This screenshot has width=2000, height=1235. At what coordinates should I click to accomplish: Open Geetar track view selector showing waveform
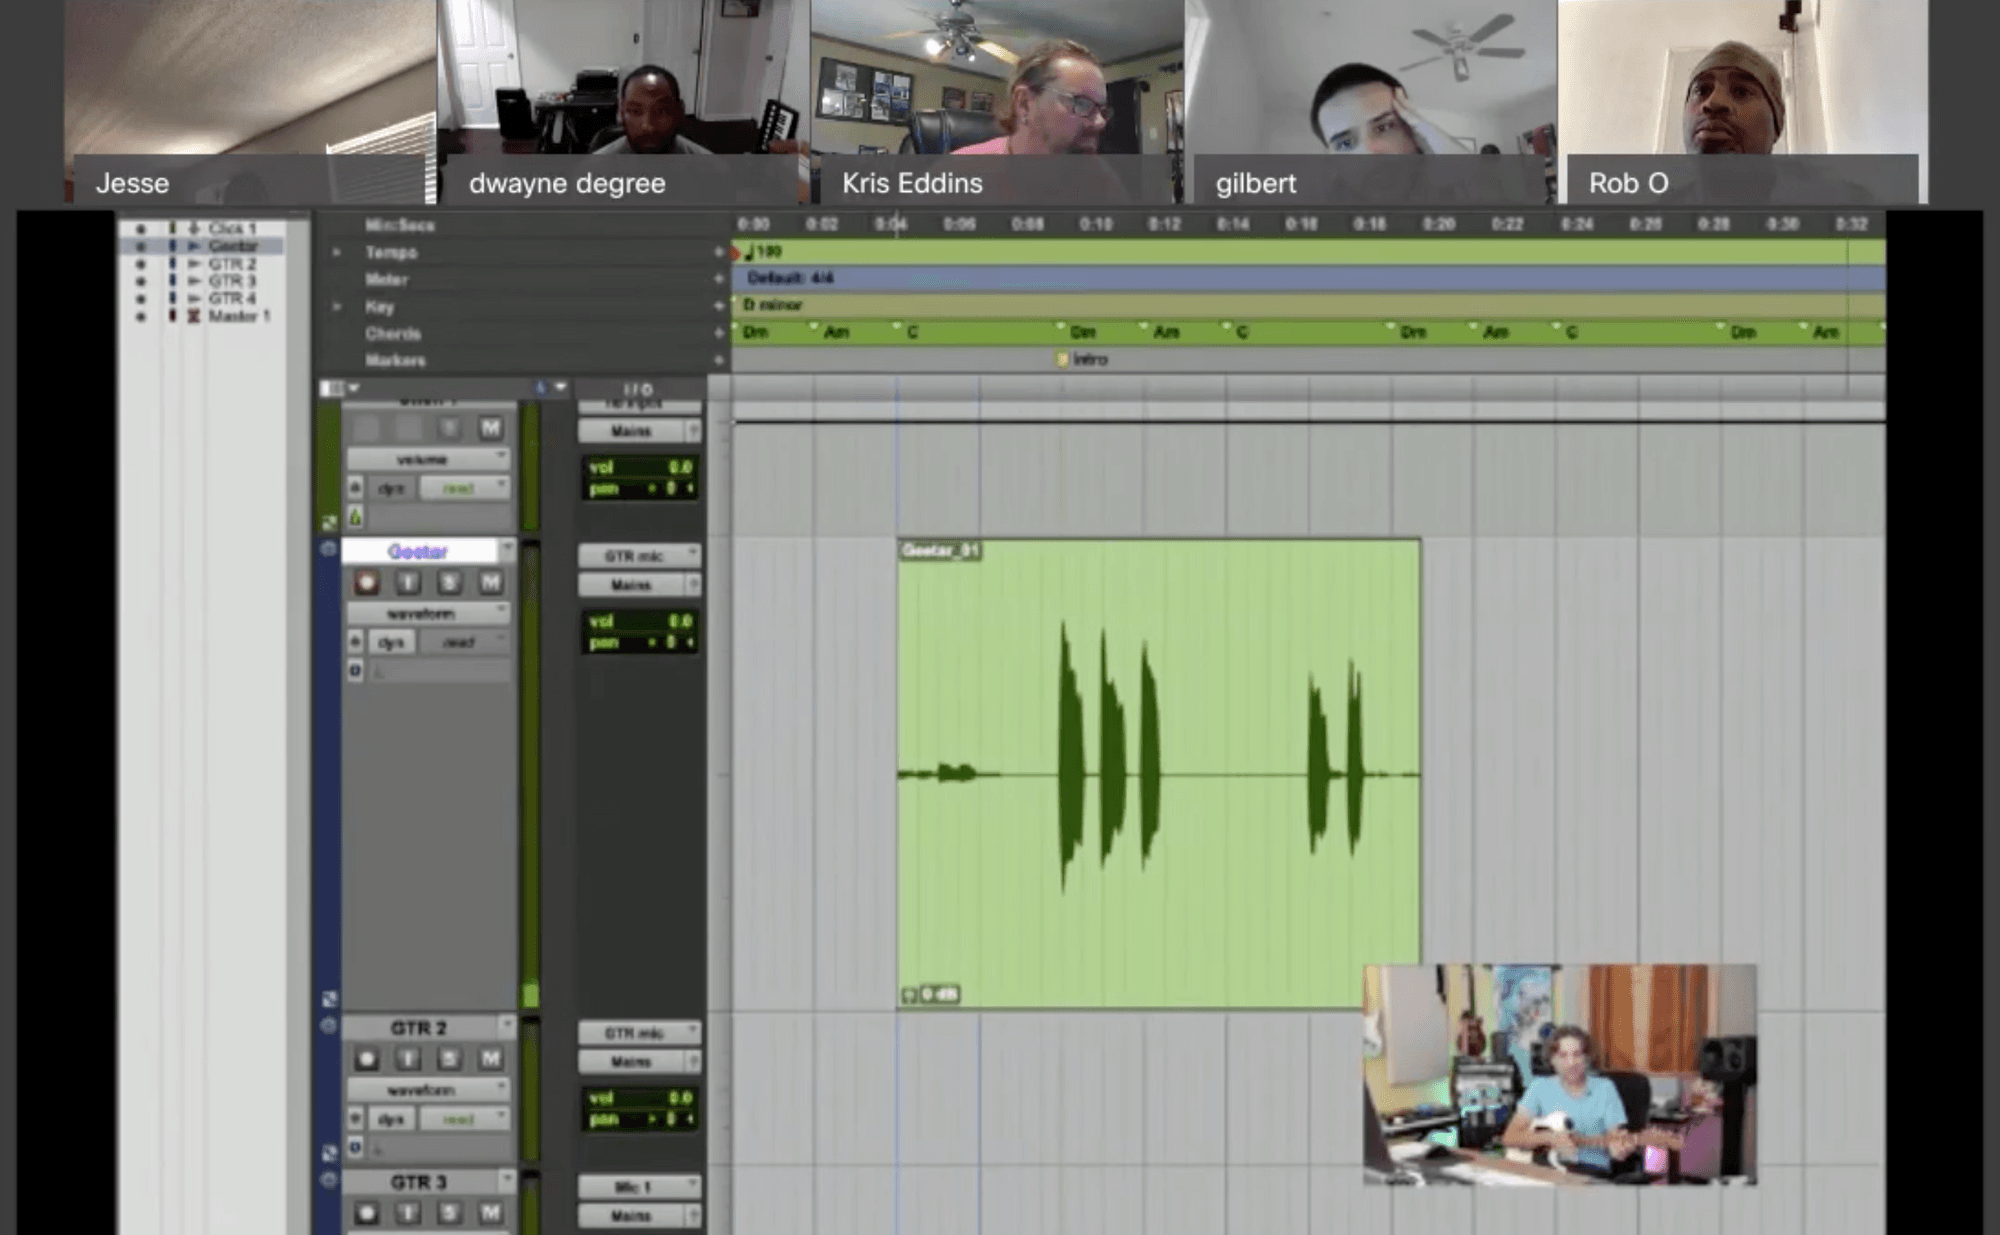(x=428, y=613)
